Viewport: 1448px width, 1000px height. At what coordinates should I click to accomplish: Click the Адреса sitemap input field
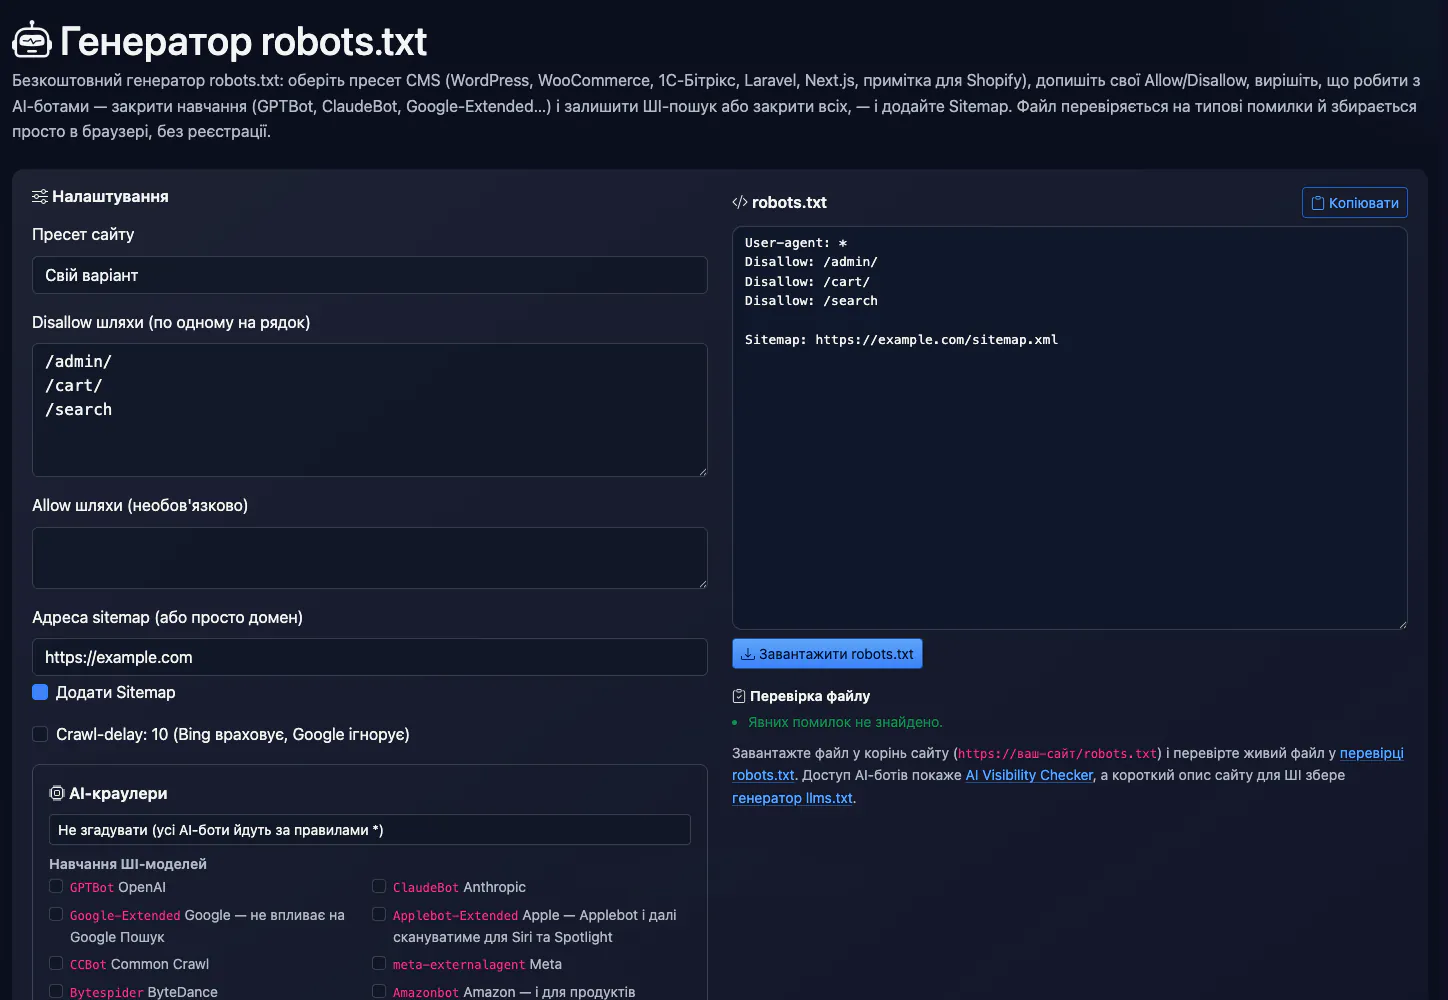click(x=370, y=657)
